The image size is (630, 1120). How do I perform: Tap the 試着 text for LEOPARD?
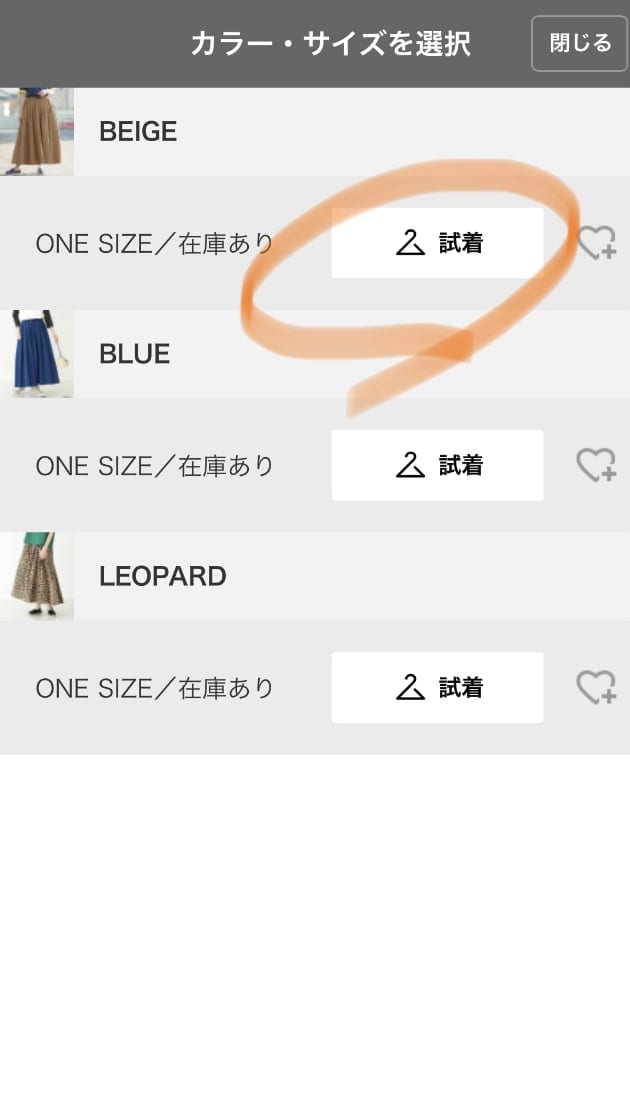coord(461,687)
